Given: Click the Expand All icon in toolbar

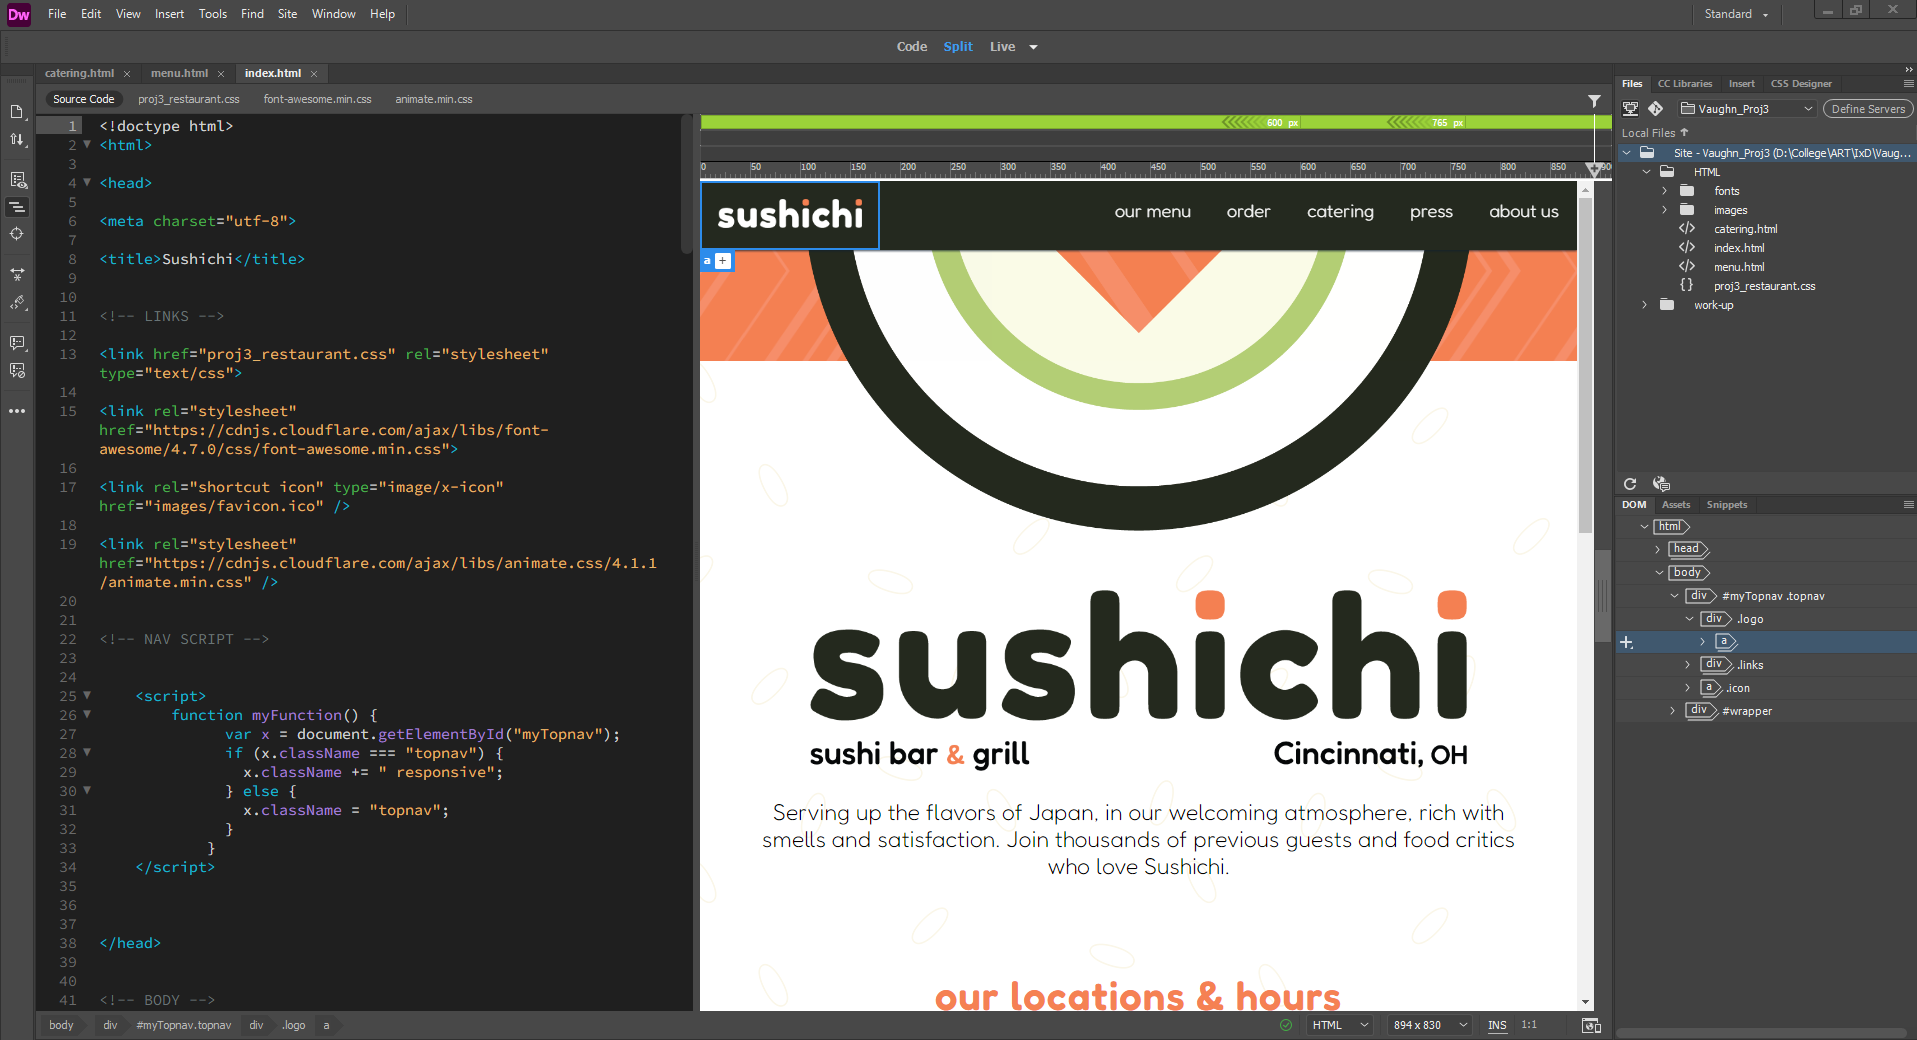Looking at the screenshot, I should tap(17, 274).
